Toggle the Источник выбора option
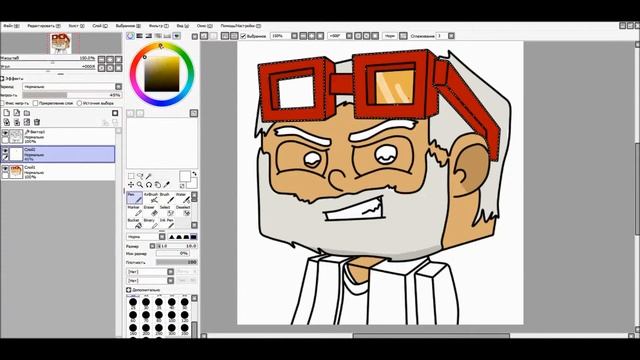 click(79, 103)
